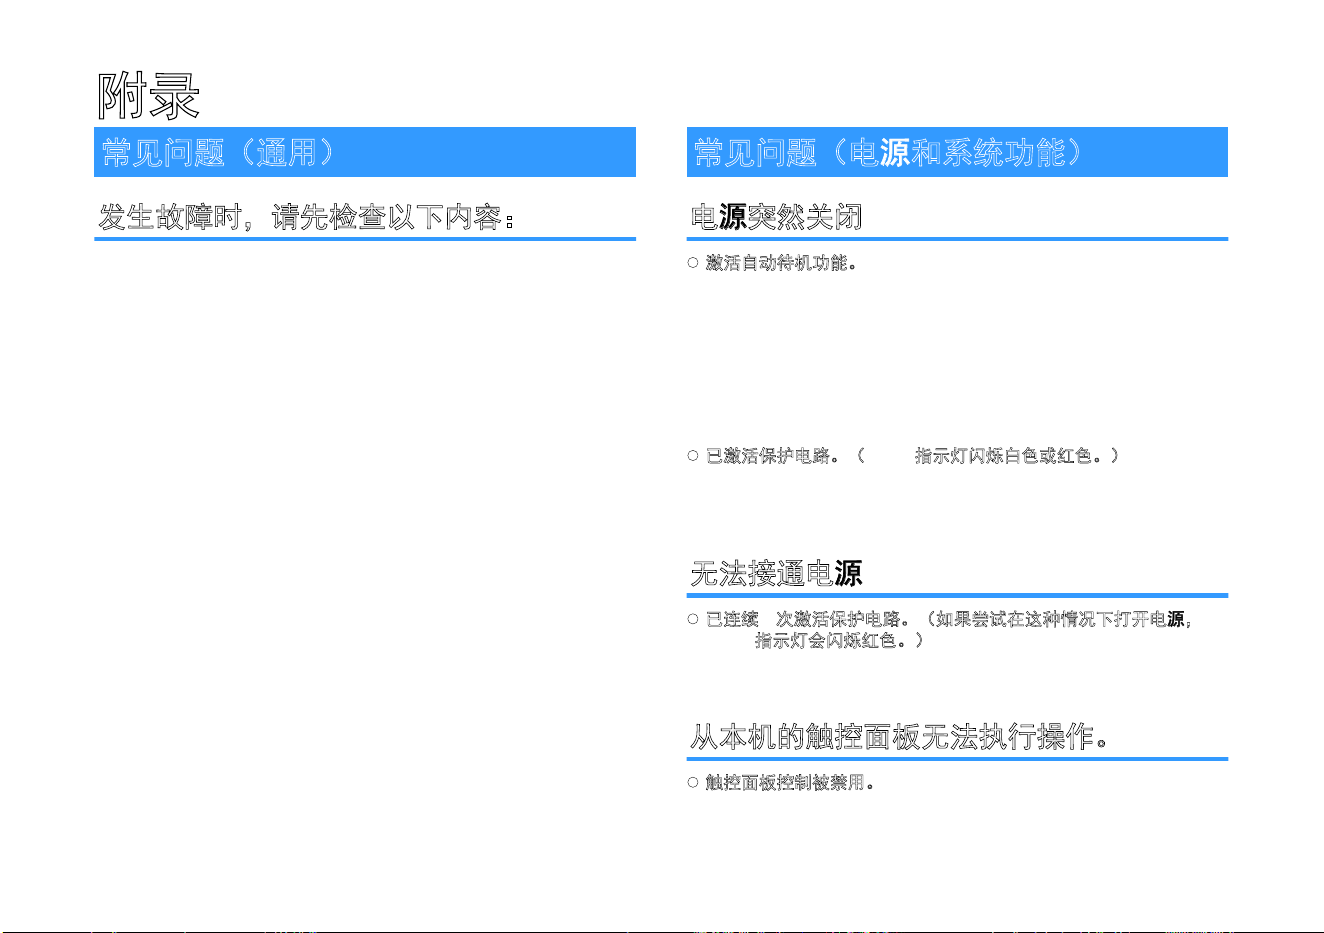Select the heading 无法接通电源

coord(776,573)
